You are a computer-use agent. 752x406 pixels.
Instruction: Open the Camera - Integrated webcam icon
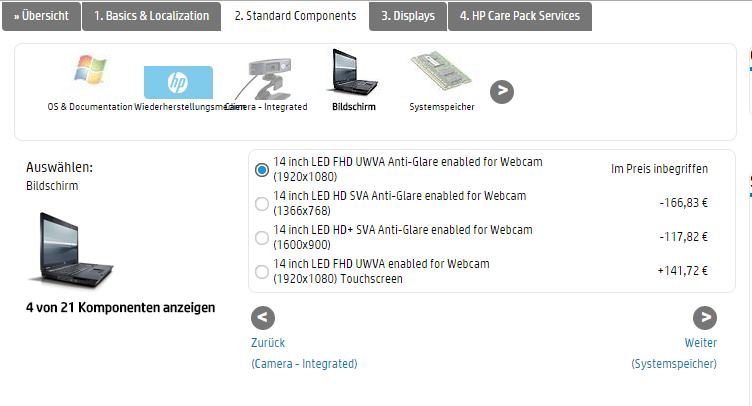(x=266, y=79)
